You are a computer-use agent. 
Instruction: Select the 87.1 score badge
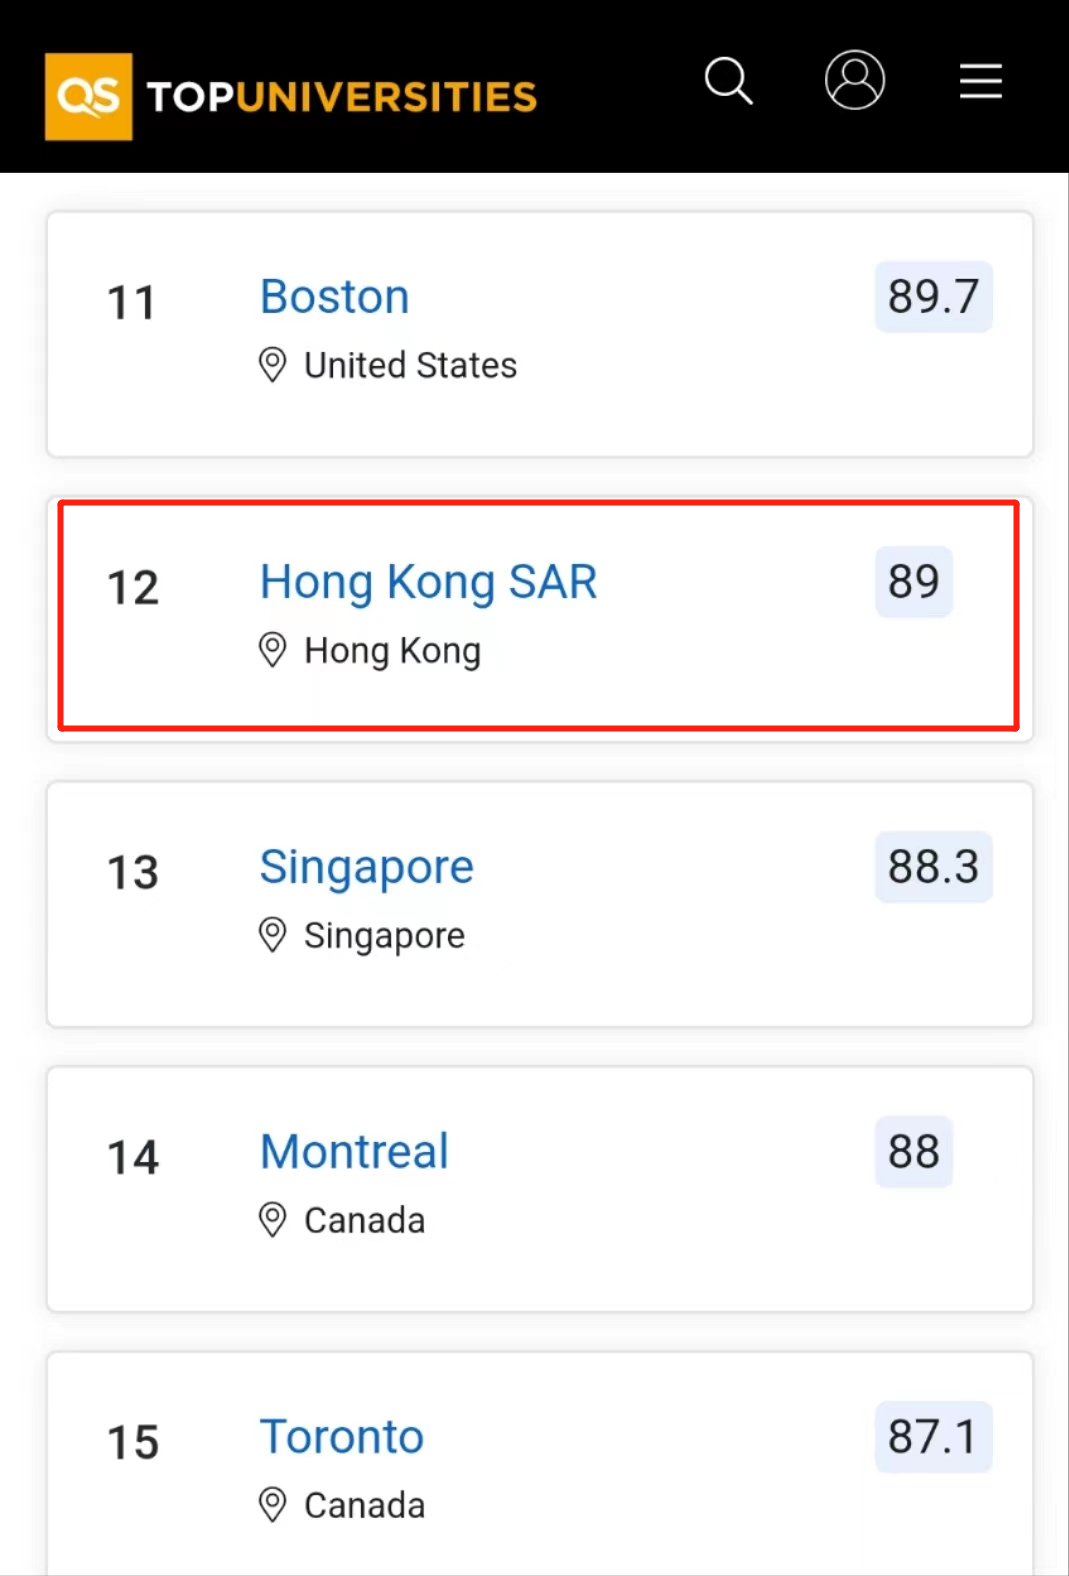coord(934,1437)
